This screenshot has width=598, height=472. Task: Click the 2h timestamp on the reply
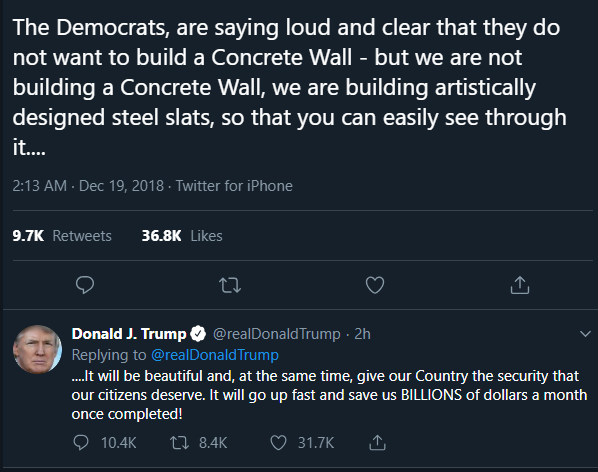coord(362,334)
